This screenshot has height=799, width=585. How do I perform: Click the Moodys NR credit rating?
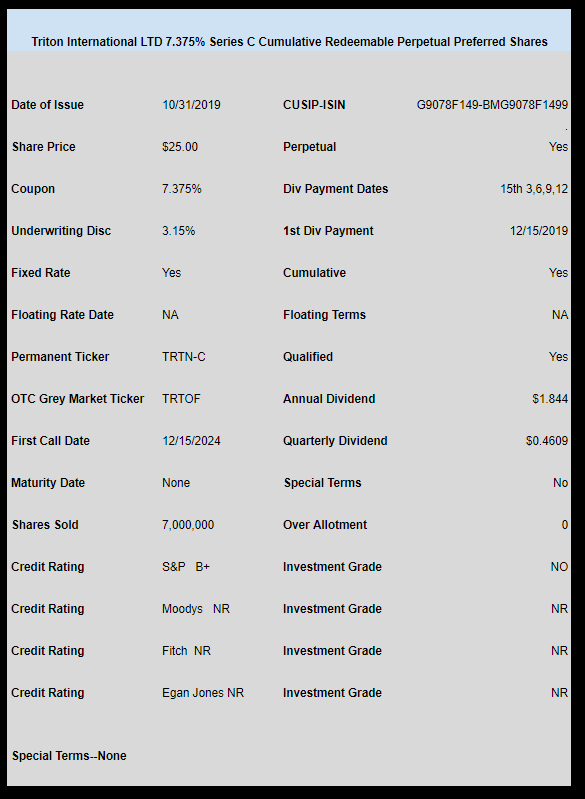click(x=196, y=609)
